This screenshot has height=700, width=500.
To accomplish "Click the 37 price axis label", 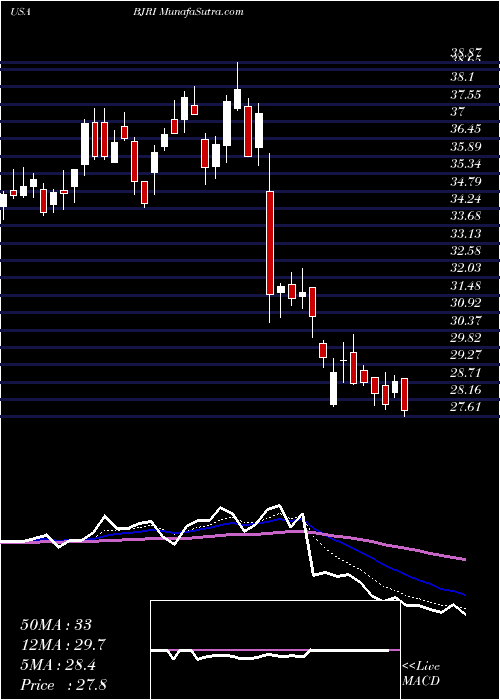I will [458, 111].
